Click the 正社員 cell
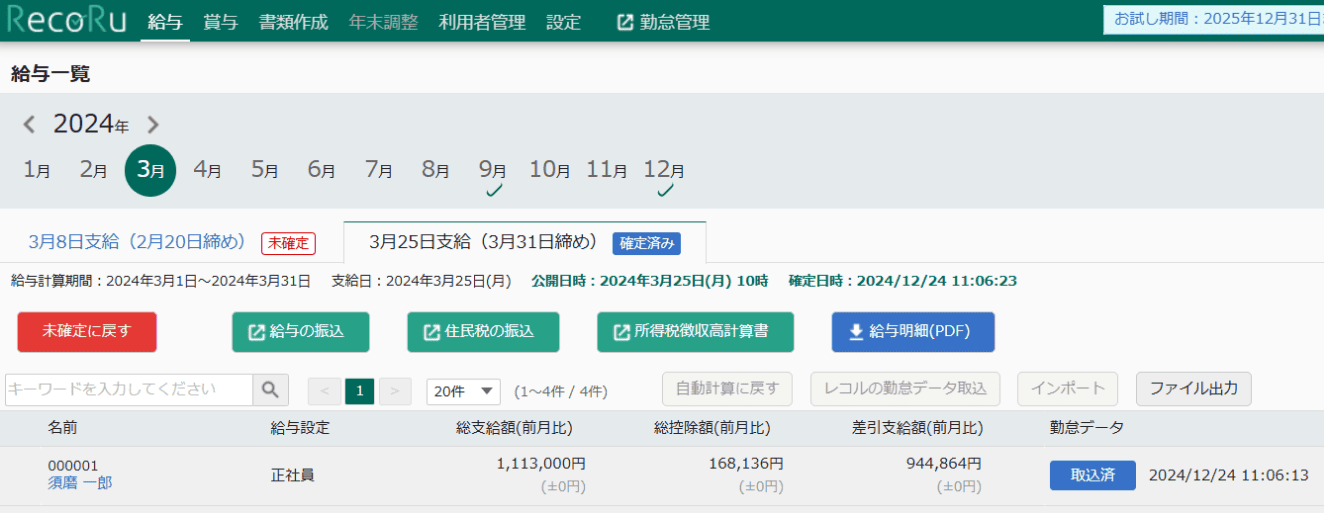 292,475
